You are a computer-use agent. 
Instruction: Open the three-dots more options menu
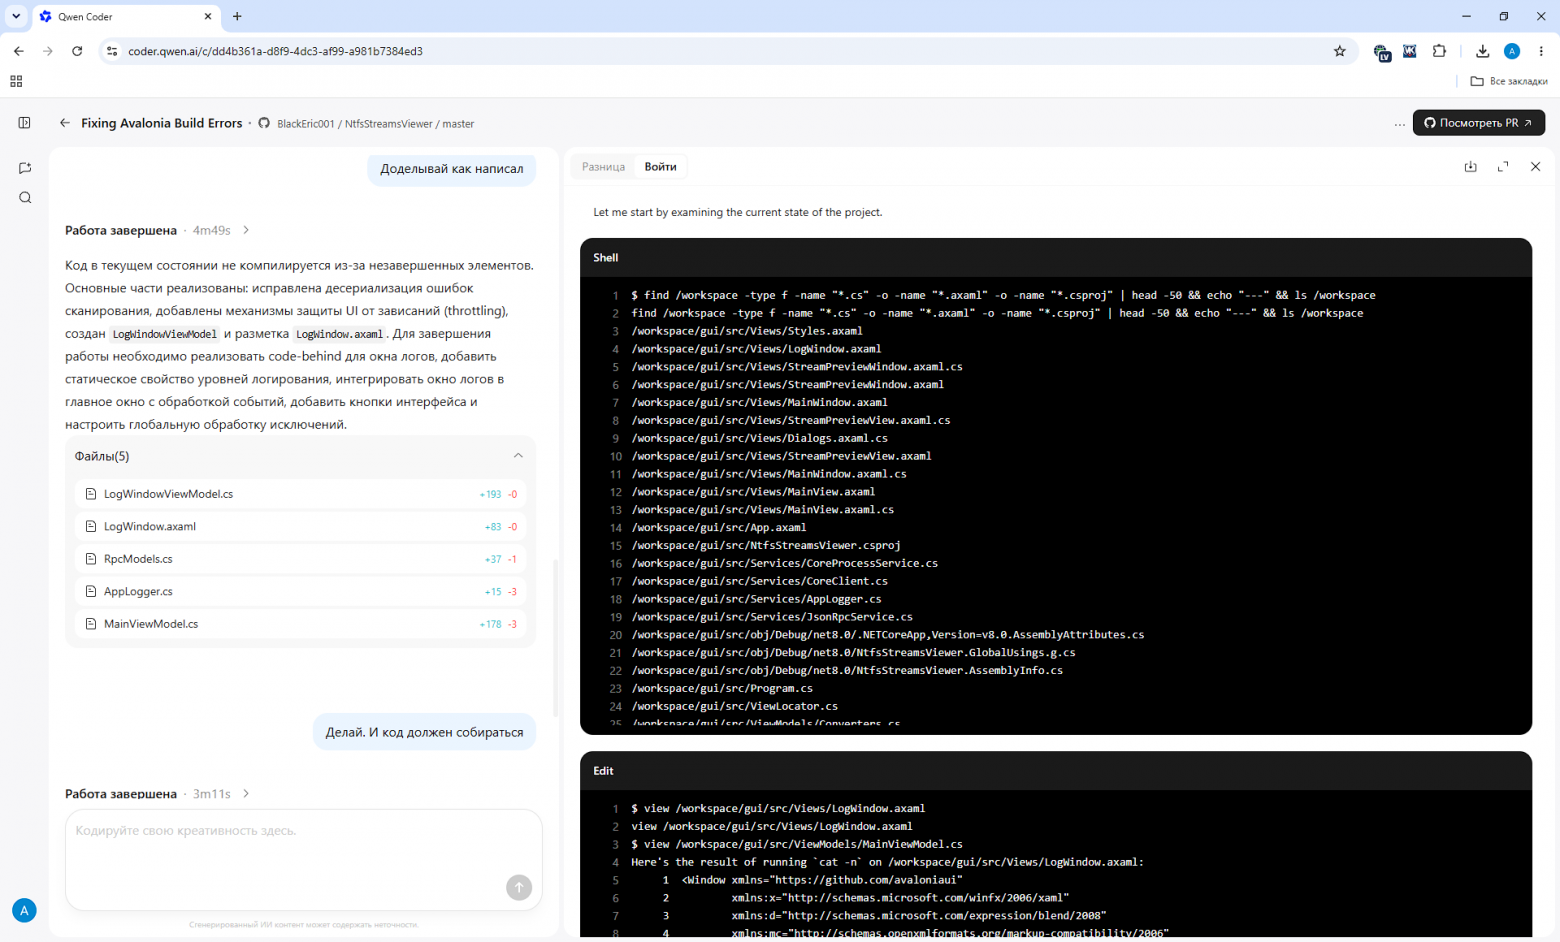(x=1399, y=124)
